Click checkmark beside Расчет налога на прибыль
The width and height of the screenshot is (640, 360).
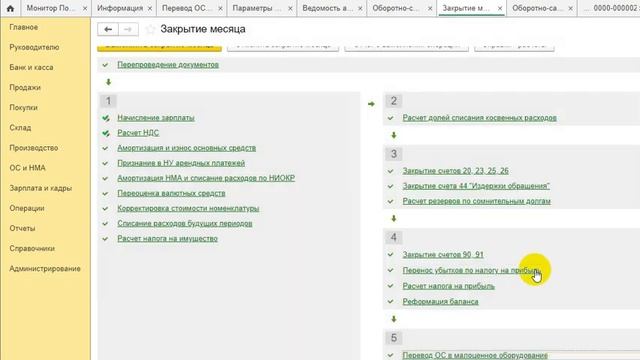[x=391, y=286]
